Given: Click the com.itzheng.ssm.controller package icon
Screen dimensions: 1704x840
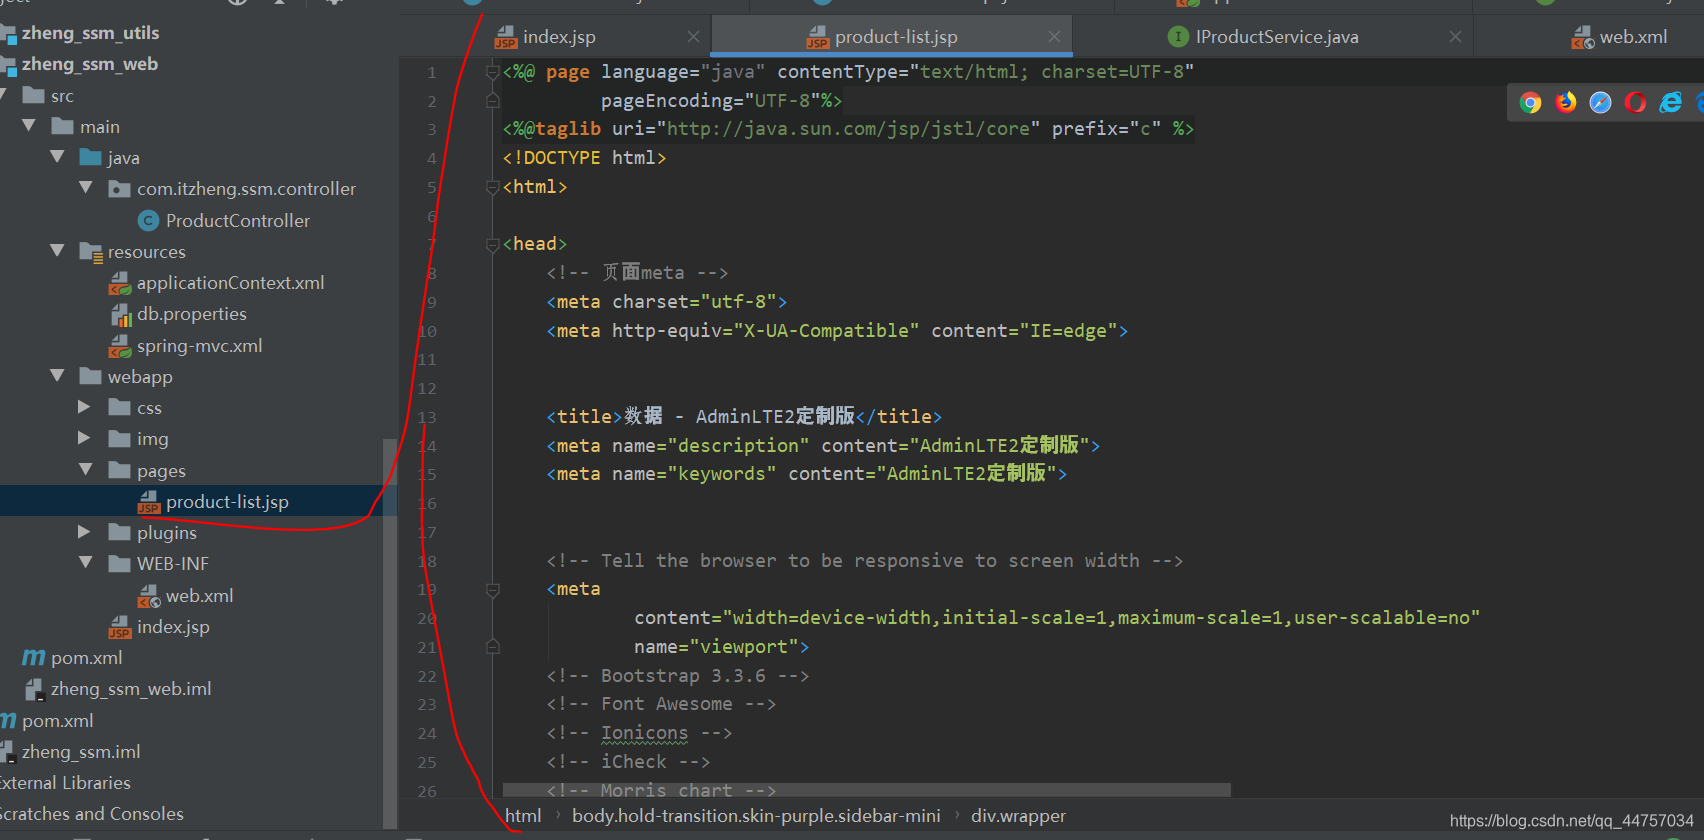Looking at the screenshot, I should coord(120,189).
